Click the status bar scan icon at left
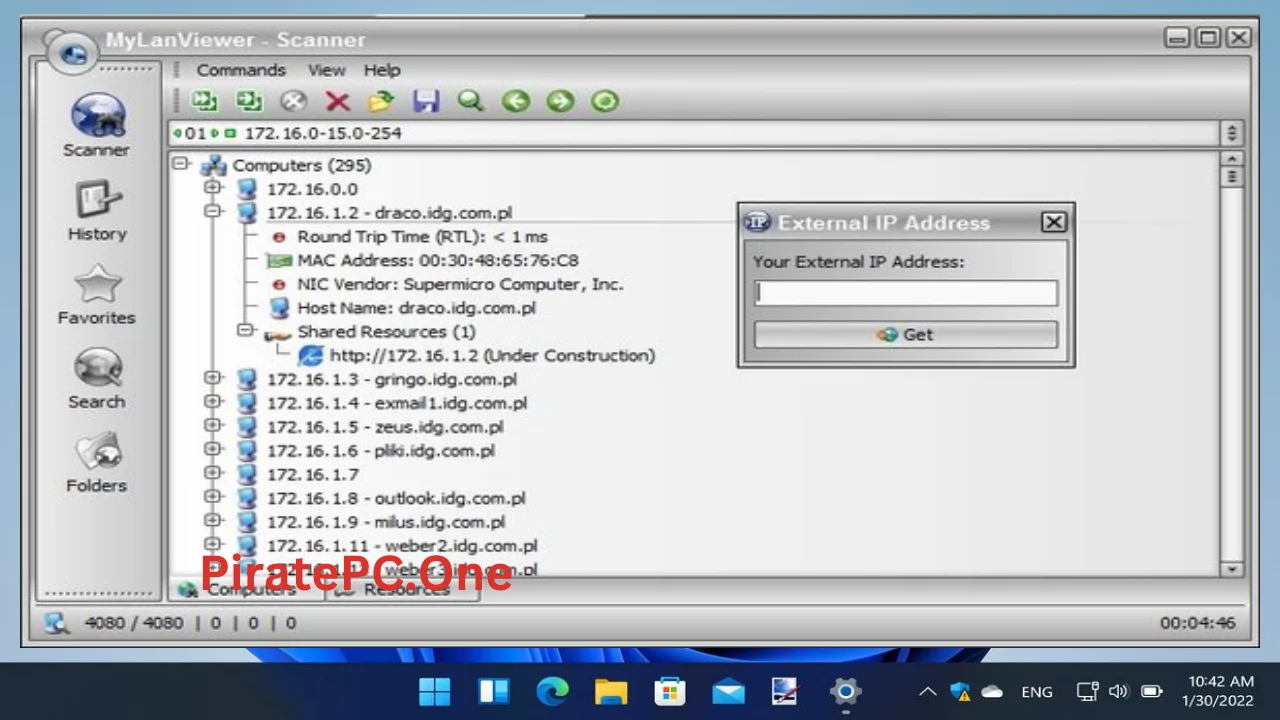Screen dimensions: 1280x720 (57, 623)
